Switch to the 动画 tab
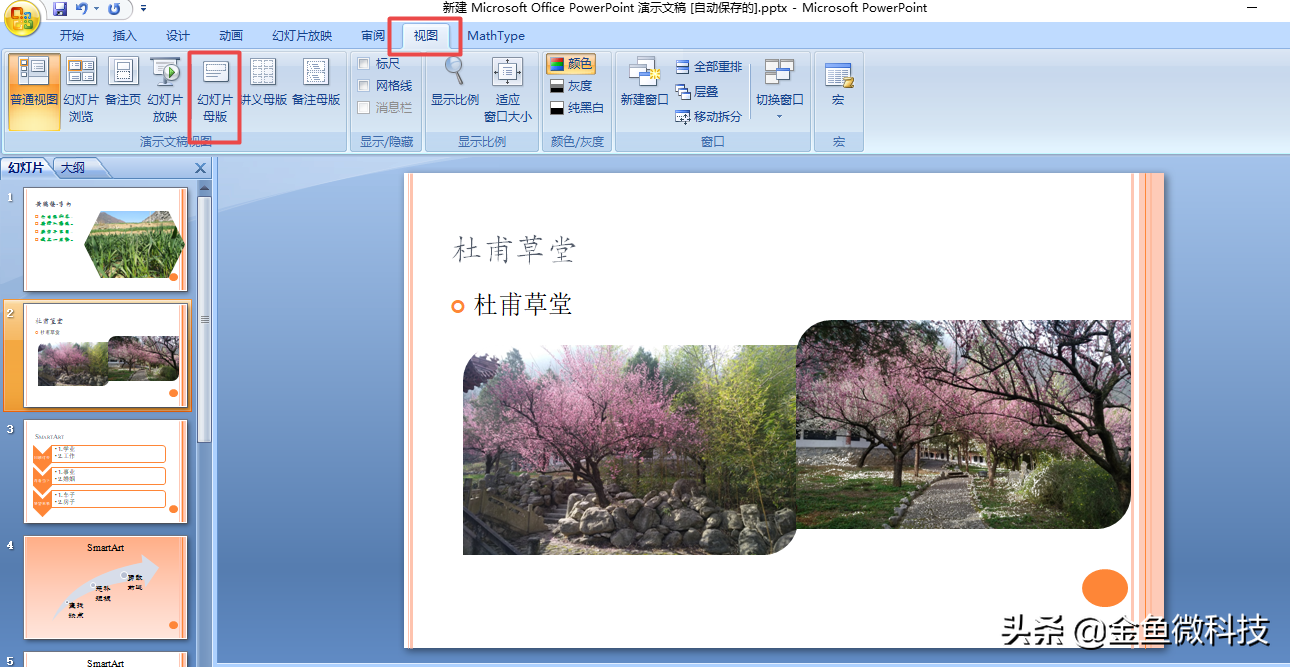 (x=231, y=36)
